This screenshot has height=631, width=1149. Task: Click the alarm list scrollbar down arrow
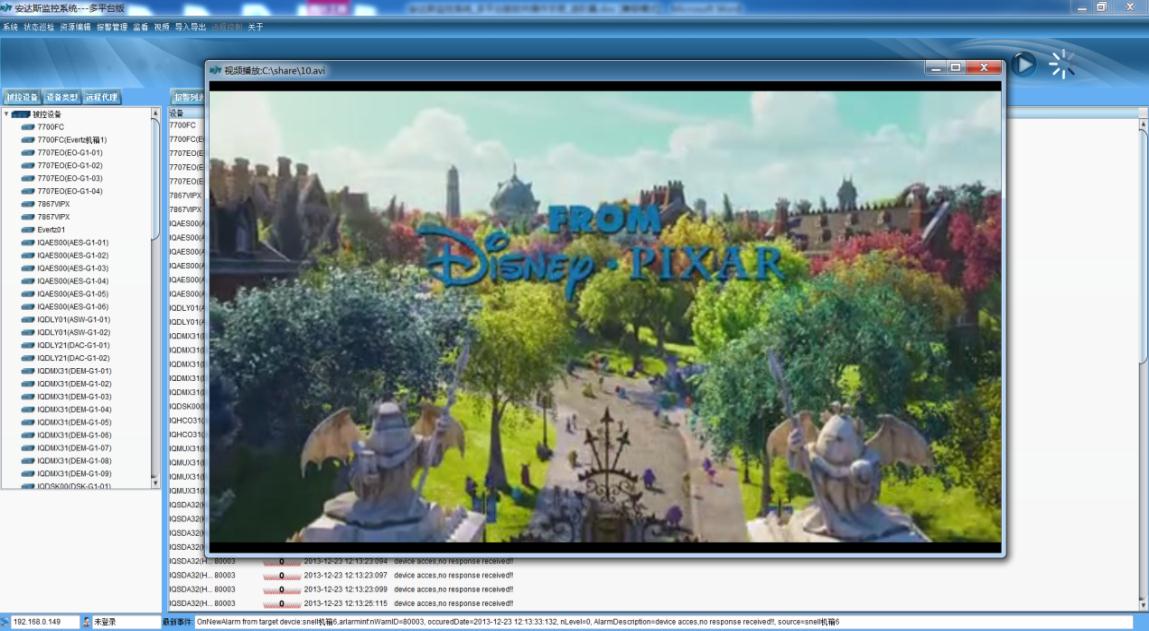pos(1143,605)
